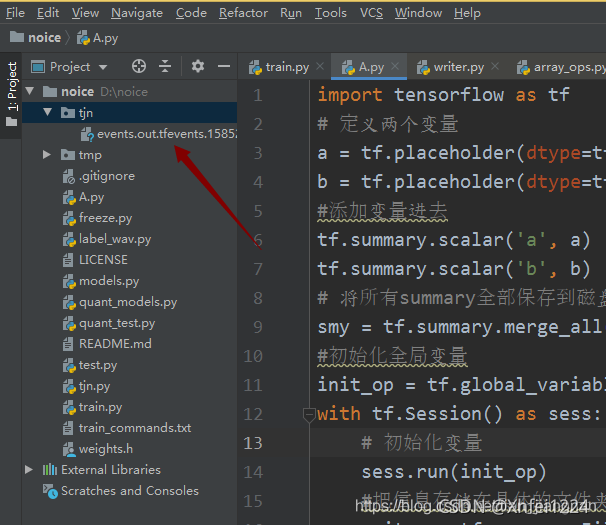Screen dimensions: 606x525
Task: Switch to the array_ops.py editor tab
Action: [561, 67]
